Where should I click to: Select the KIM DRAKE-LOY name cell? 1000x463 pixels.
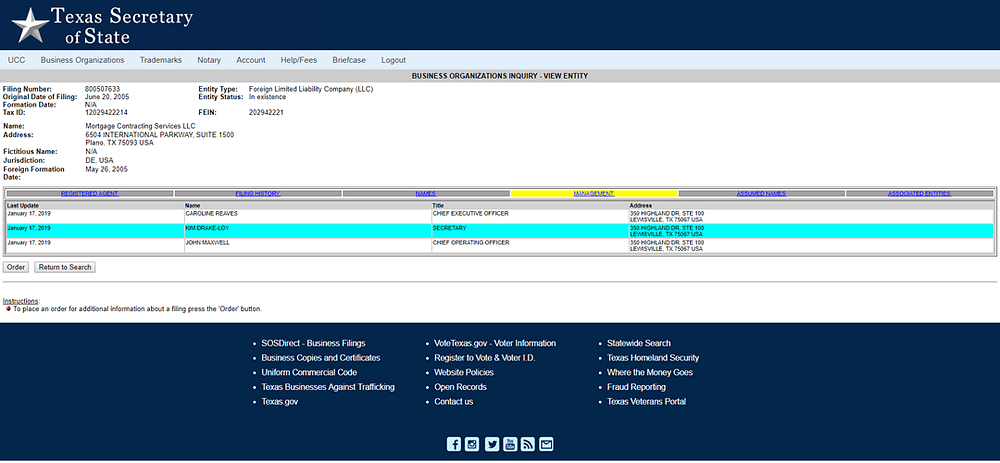pos(308,232)
